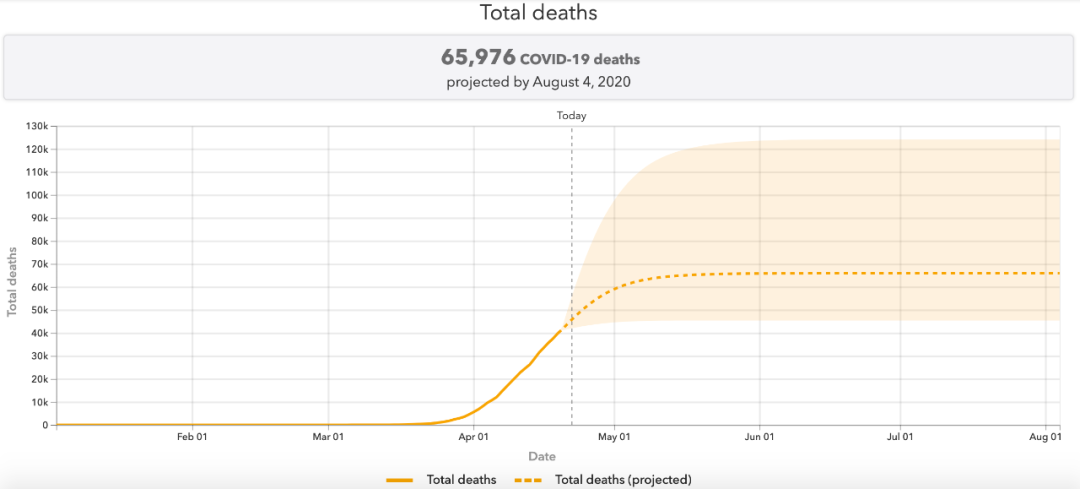Click the Today marker label
The width and height of the screenshot is (1080, 489).
coord(572,116)
